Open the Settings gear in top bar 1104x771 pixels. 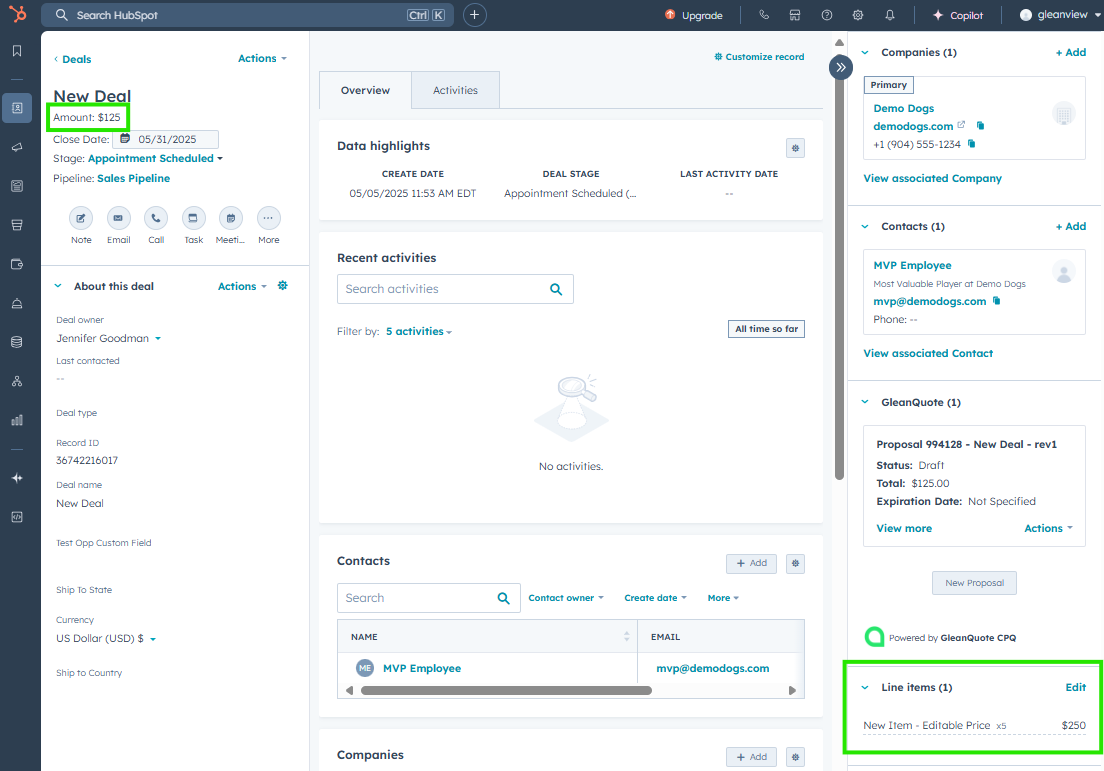point(858,15)
